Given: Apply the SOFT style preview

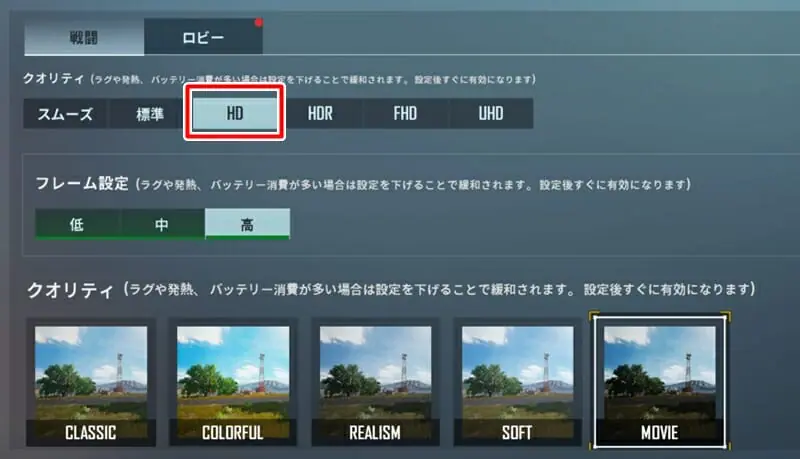Looking at the screenshot, I should point(517,382).
